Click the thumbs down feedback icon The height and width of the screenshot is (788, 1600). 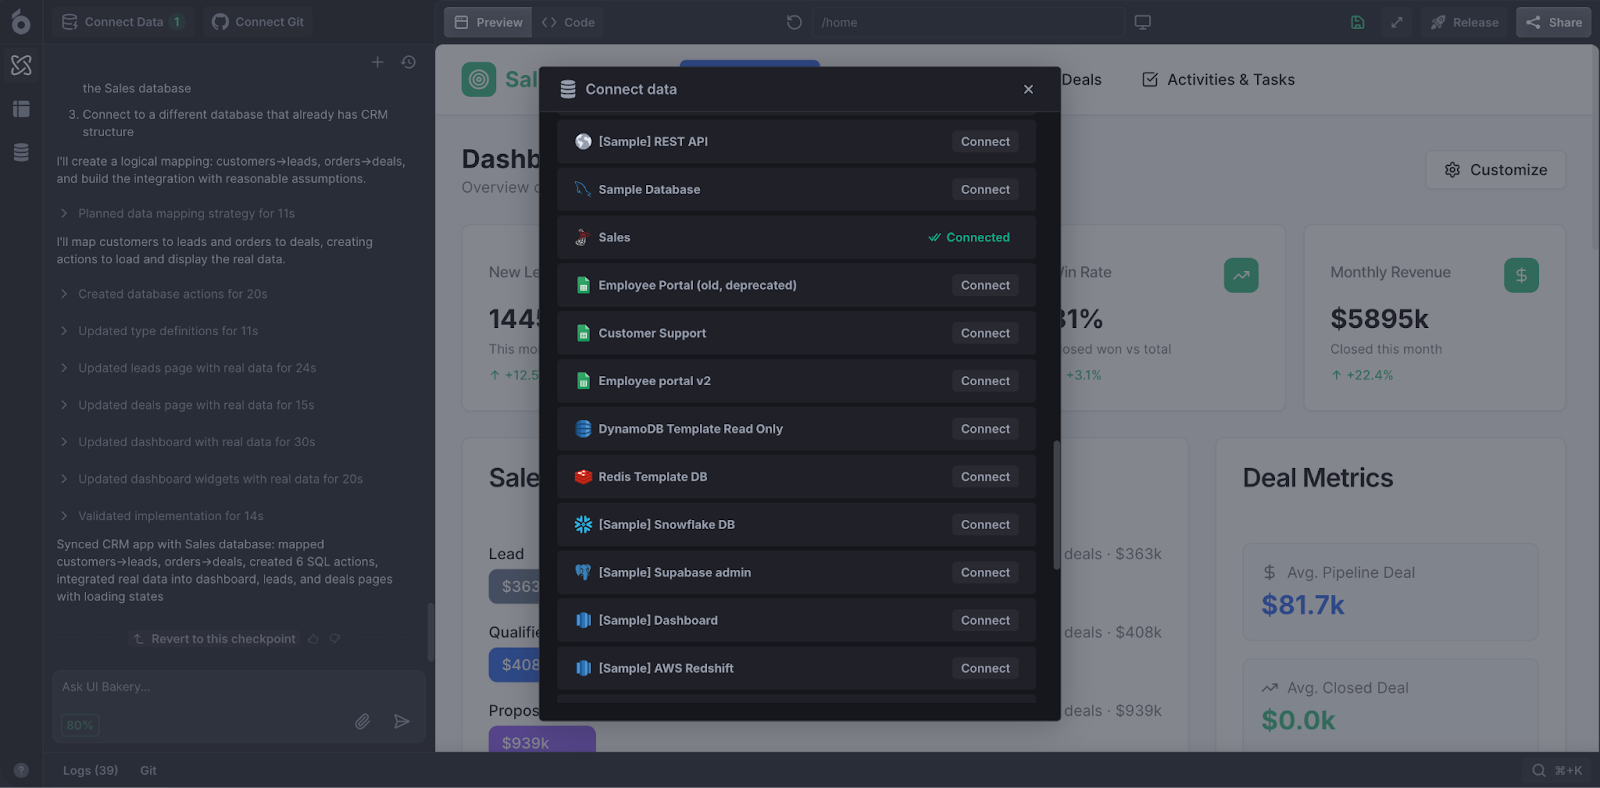[x=335, y=639]
